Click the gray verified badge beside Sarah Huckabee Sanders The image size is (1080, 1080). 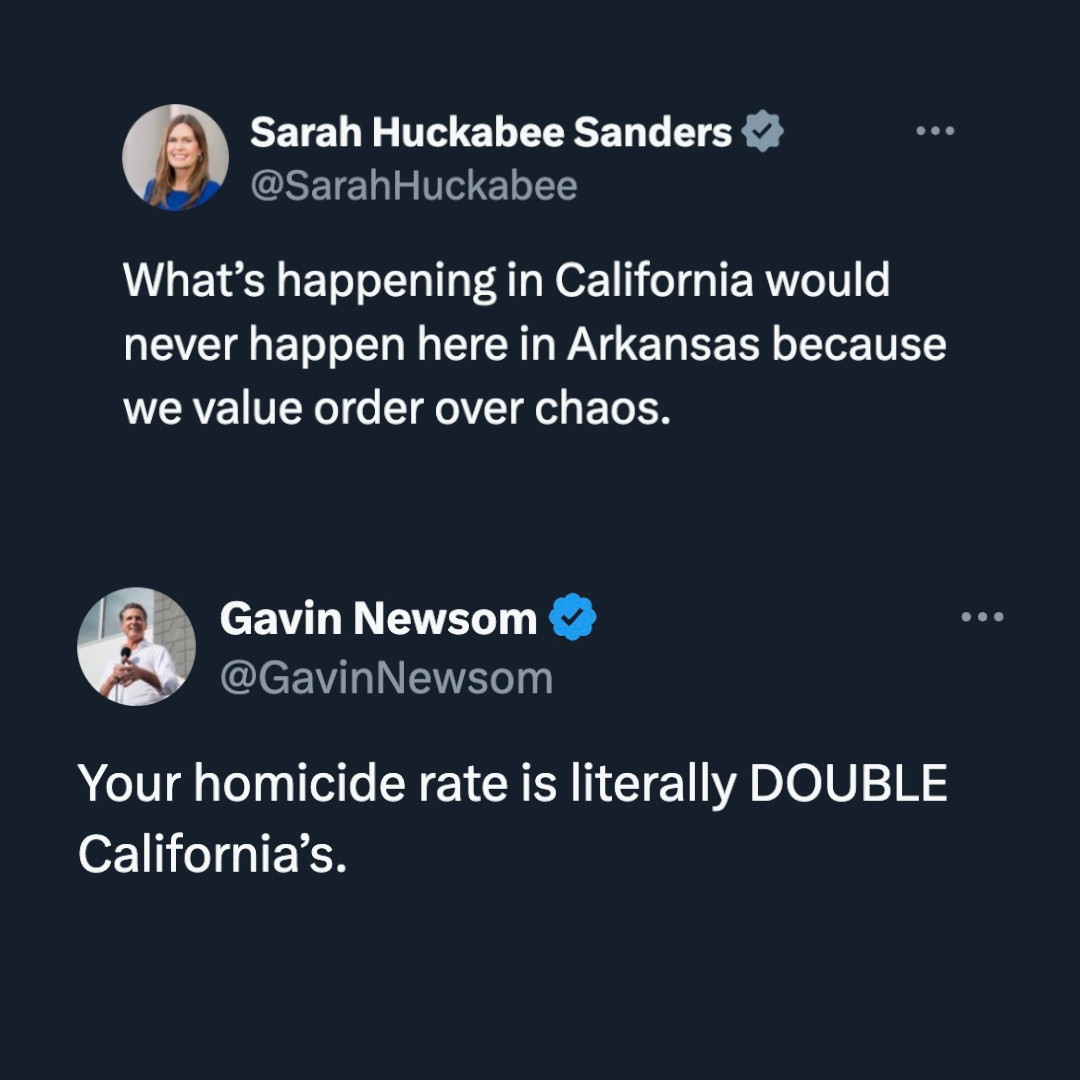coord(763,132)
